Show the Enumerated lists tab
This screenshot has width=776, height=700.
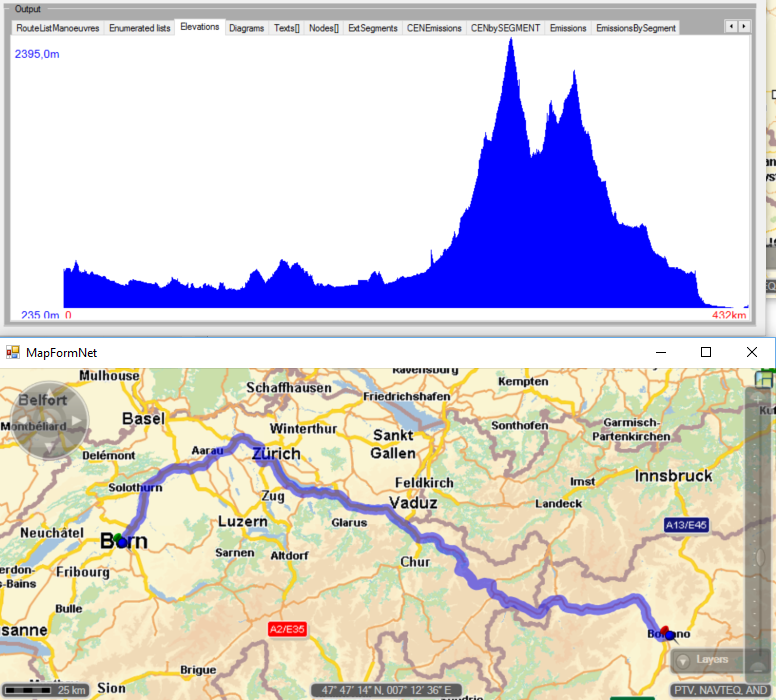[139, 28]
